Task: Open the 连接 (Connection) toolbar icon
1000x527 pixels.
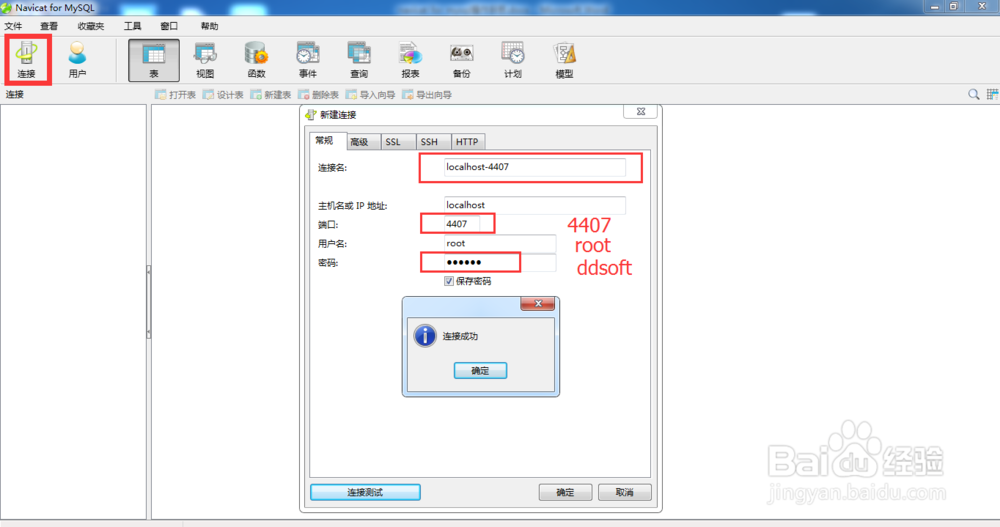Action: click(27, 59)
